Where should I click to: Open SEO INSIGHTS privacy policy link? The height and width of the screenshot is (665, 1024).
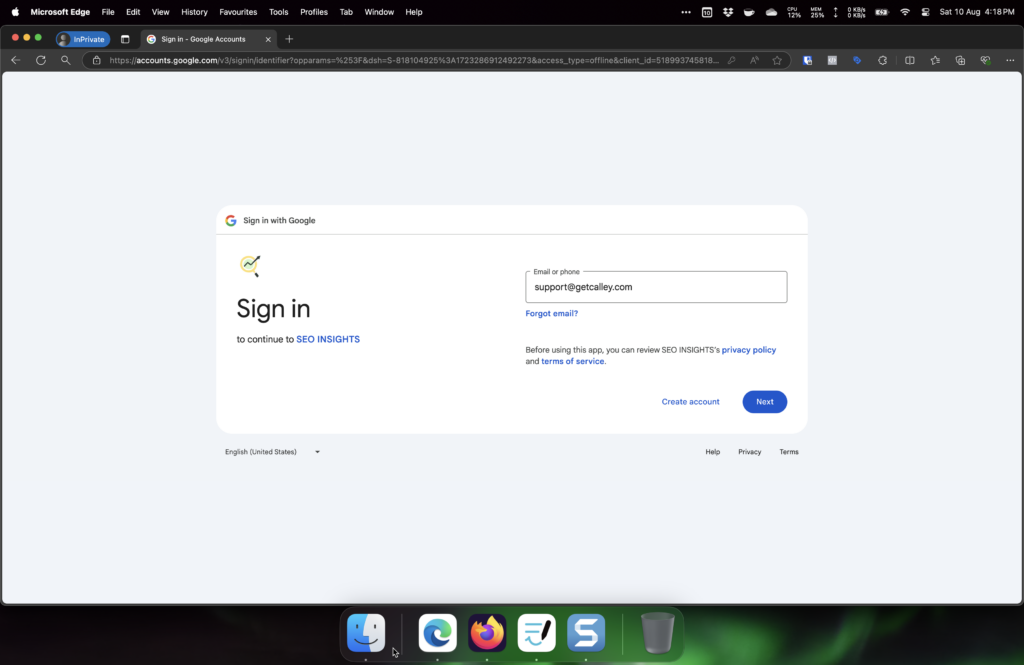[x=748, y=350]
